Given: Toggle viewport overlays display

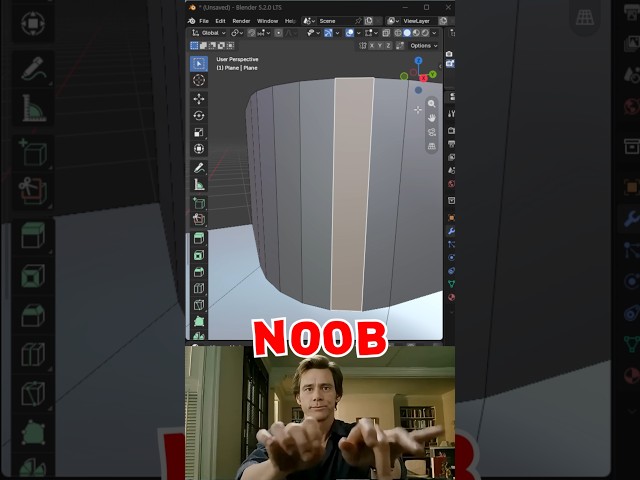Looking at the screenshot, I should point(349,33).
